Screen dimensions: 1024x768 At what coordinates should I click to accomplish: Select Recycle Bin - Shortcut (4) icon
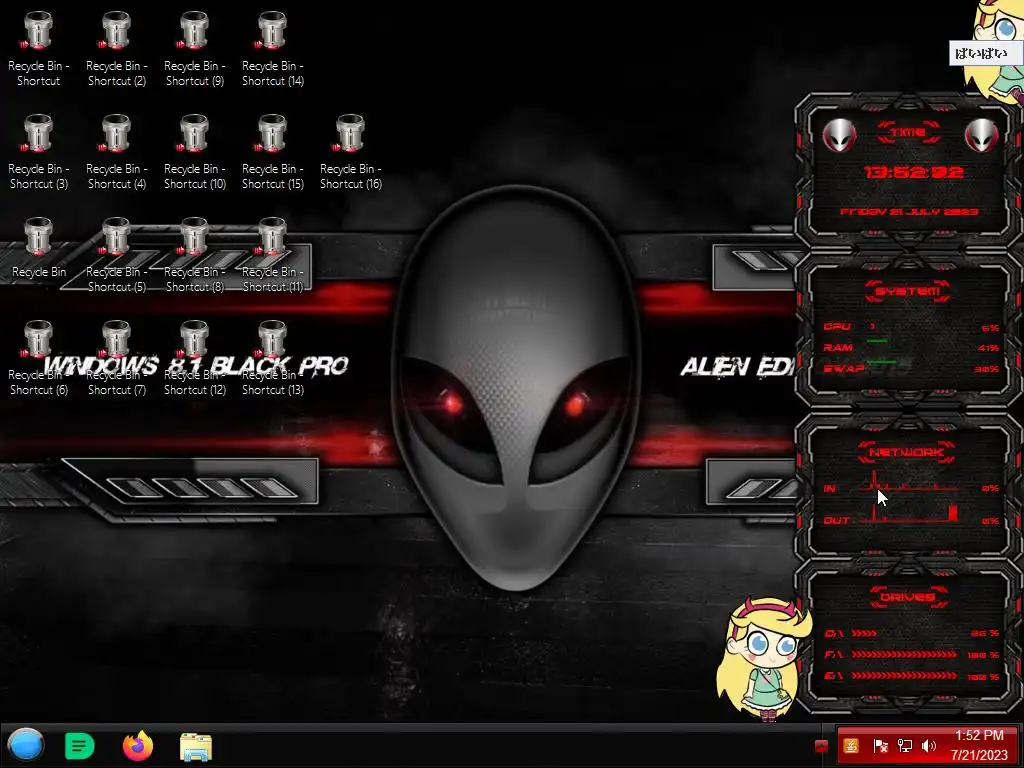tap(117, 152)
